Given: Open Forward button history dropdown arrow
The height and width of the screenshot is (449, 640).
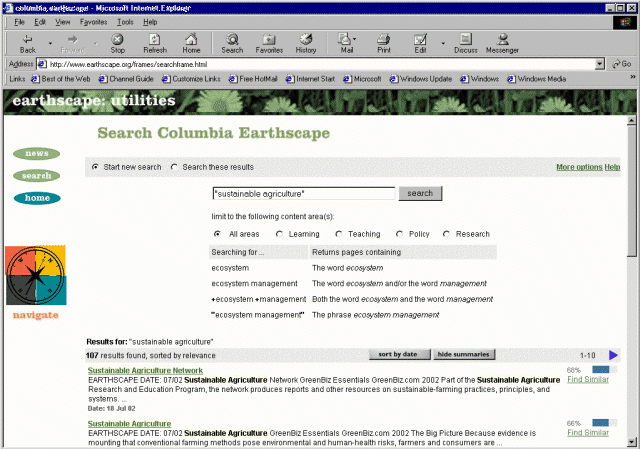Looking at the screenshot, I should click(x=96, y=43).
